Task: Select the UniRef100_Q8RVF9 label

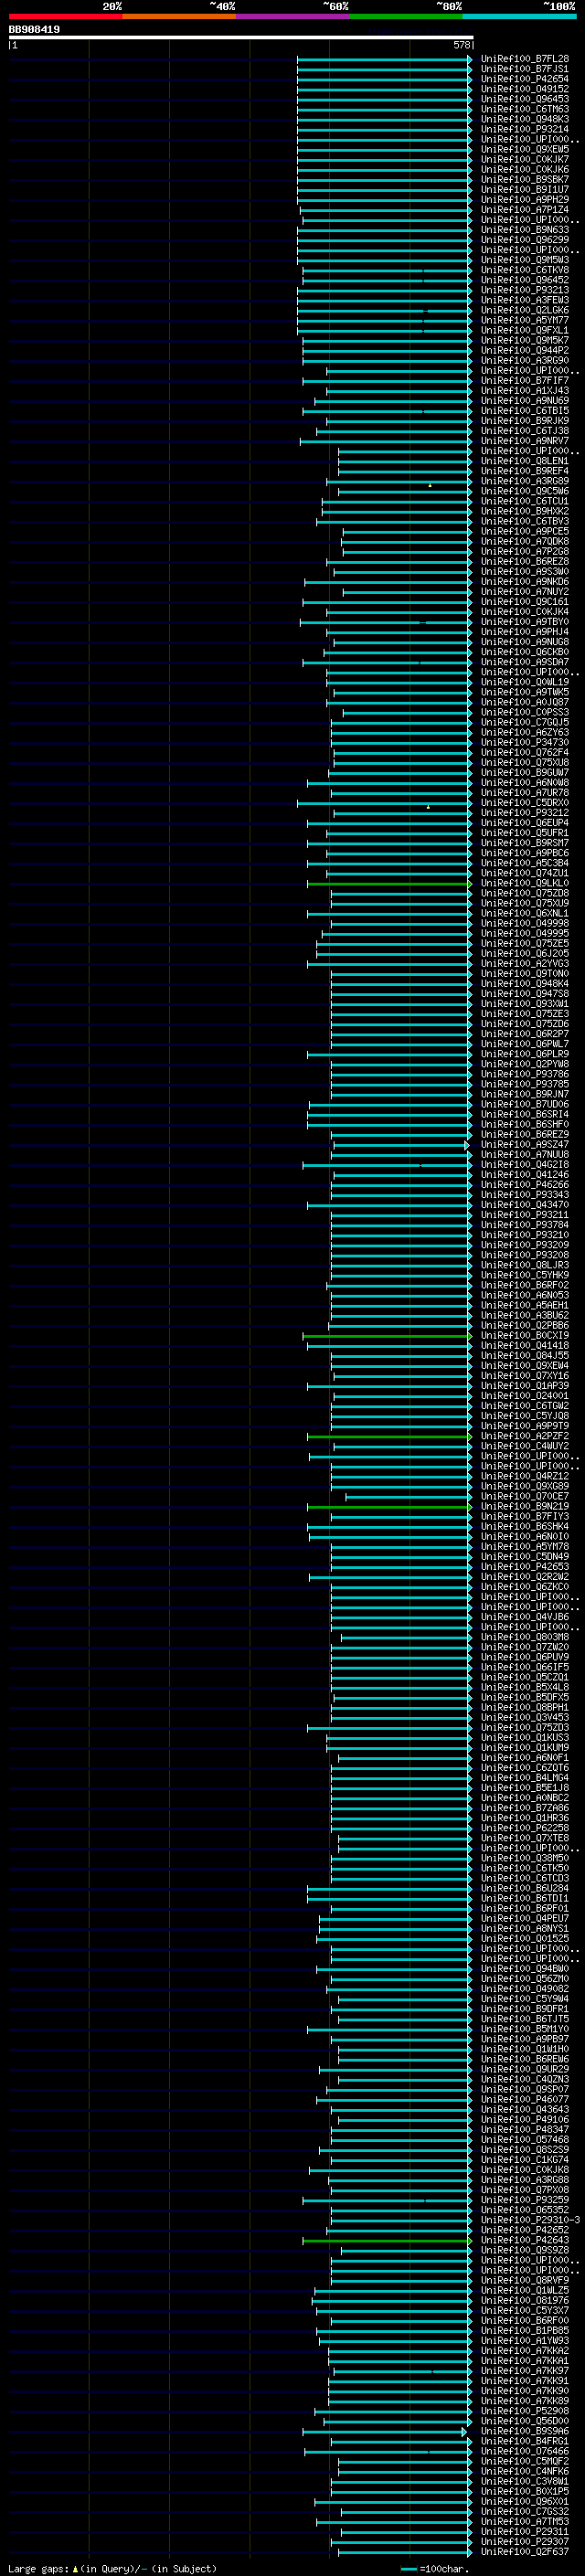Action: (x=525, y=2281)
